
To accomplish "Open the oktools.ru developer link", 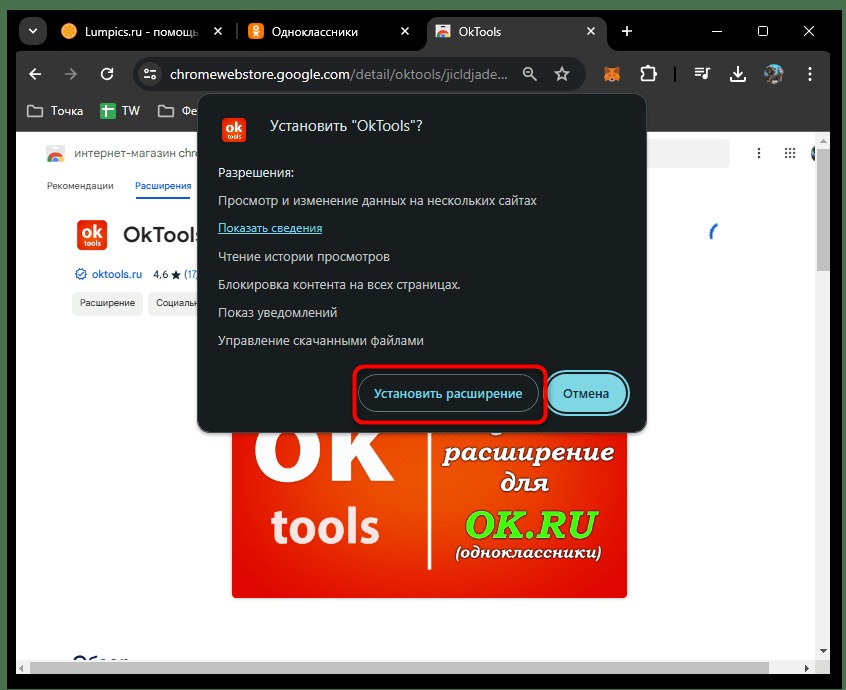I will (117, 274).
